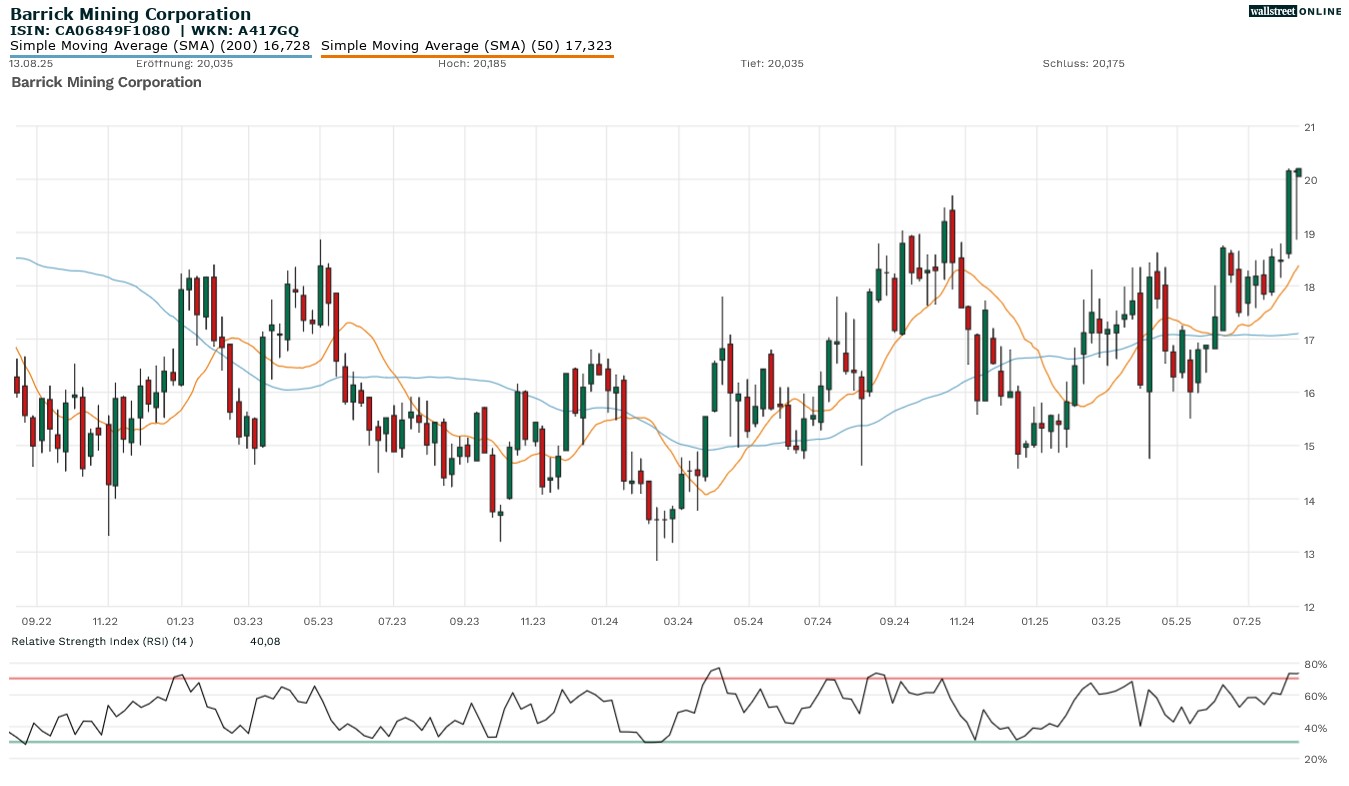The width and height of the screenshot is (1349, 786).
Task: Click the wallstreet ONLINE logo
Action: [x=1295, y=11]
